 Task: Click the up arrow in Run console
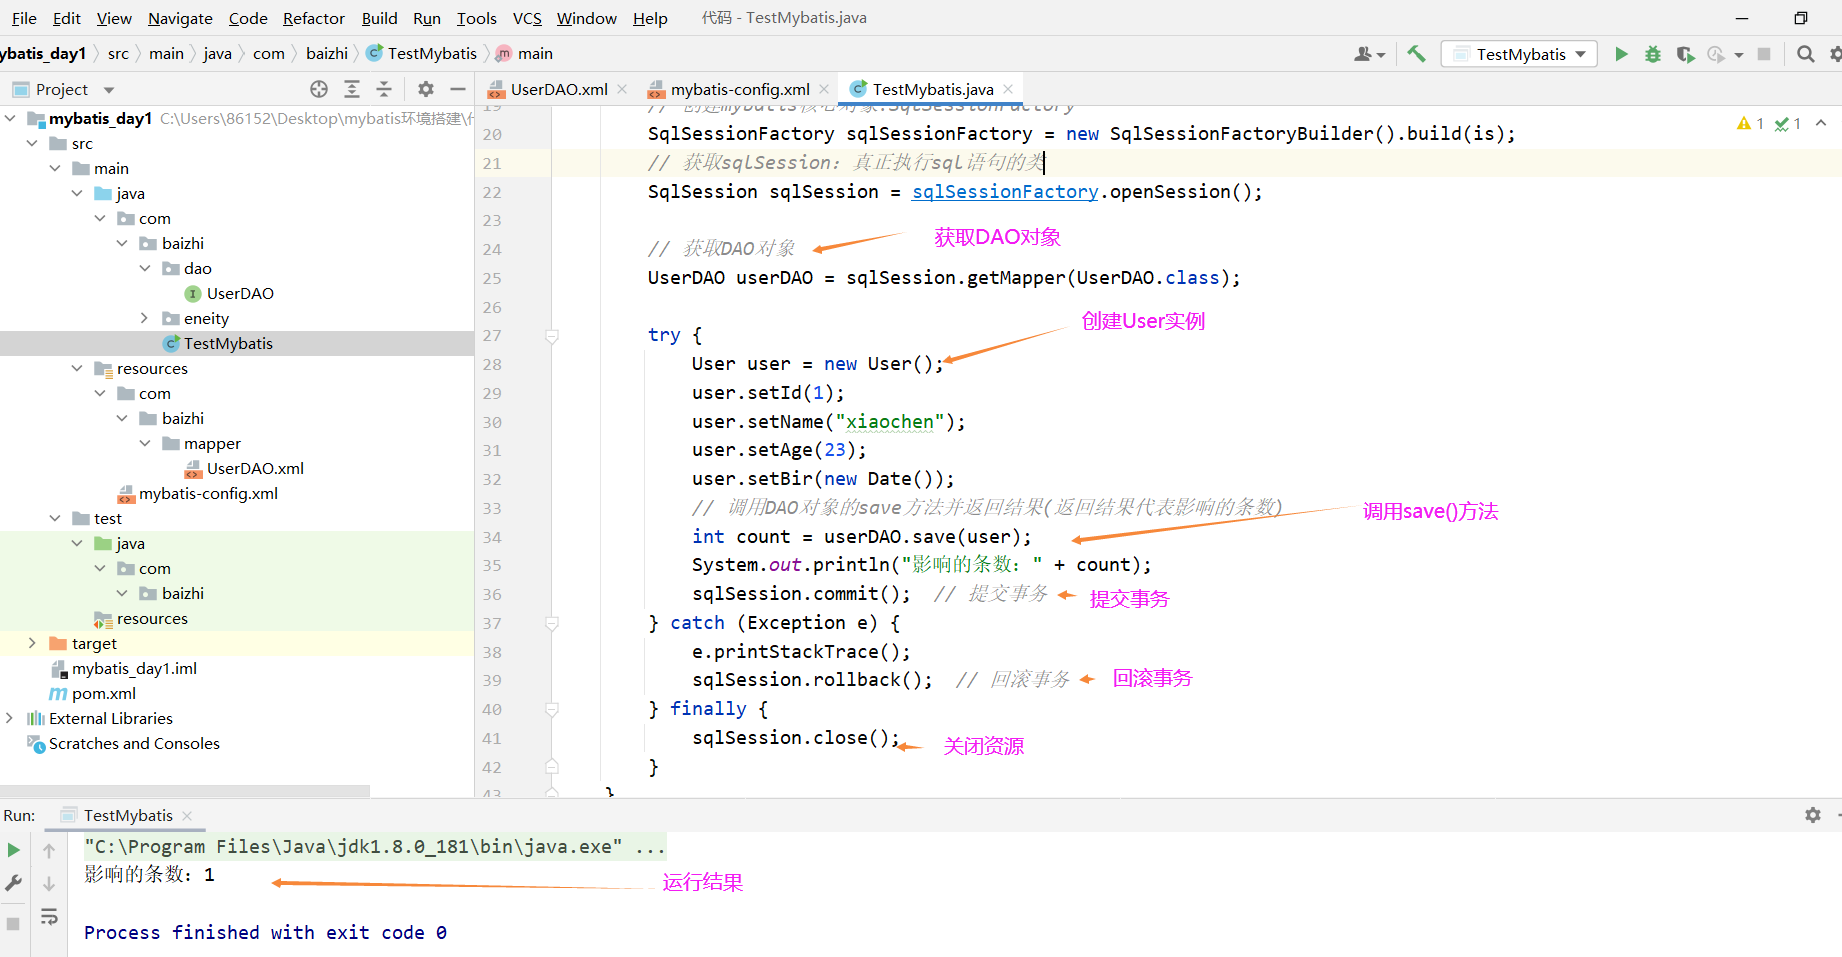(x=49, y=850)
